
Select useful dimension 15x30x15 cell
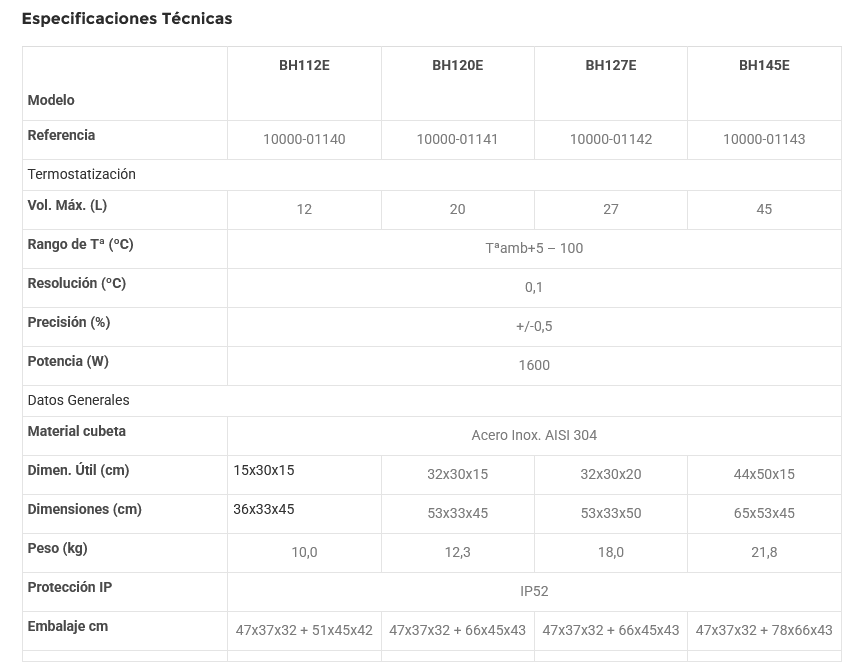[x=264, y=471]
